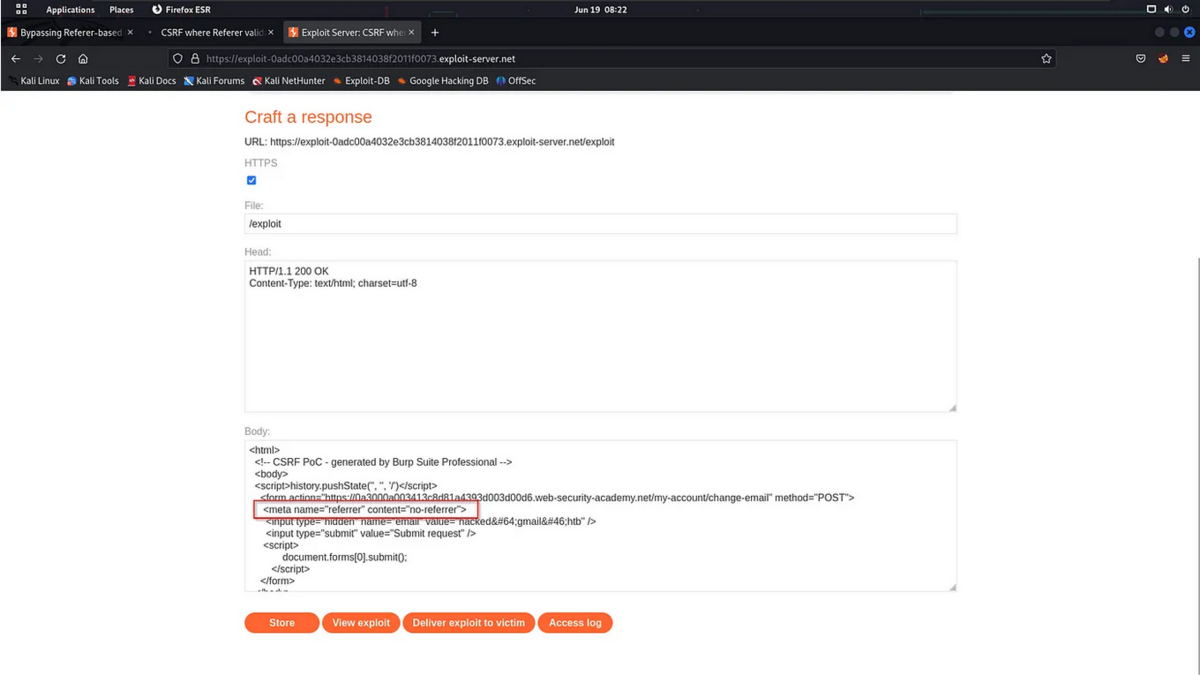Viewport: 1200px width, 675px height.
Task: Open Firefox hamburger menu
Action: tap(1186, 59)
